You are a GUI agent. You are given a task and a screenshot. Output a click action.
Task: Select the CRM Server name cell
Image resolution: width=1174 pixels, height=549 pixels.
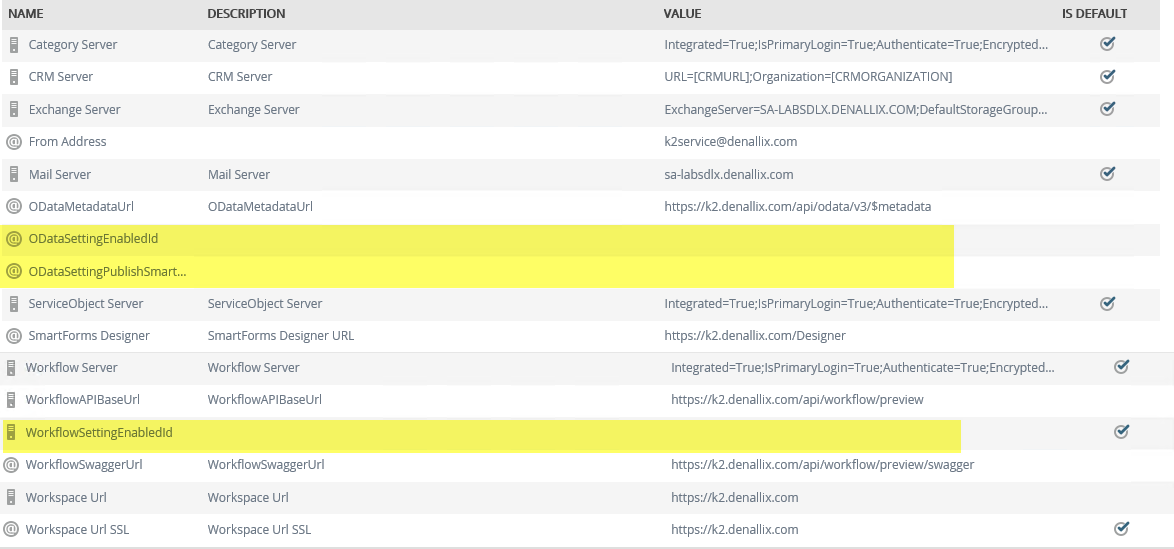[61, 77]
